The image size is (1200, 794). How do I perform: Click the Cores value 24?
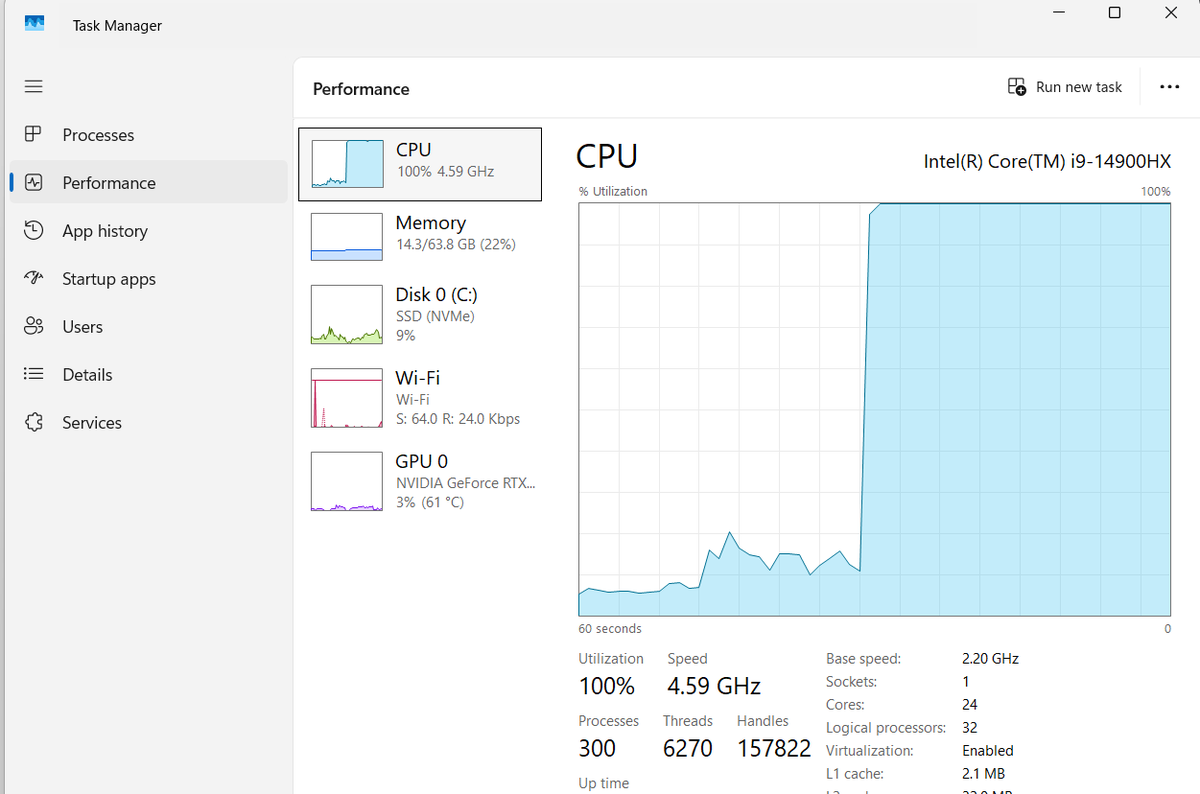970,704
